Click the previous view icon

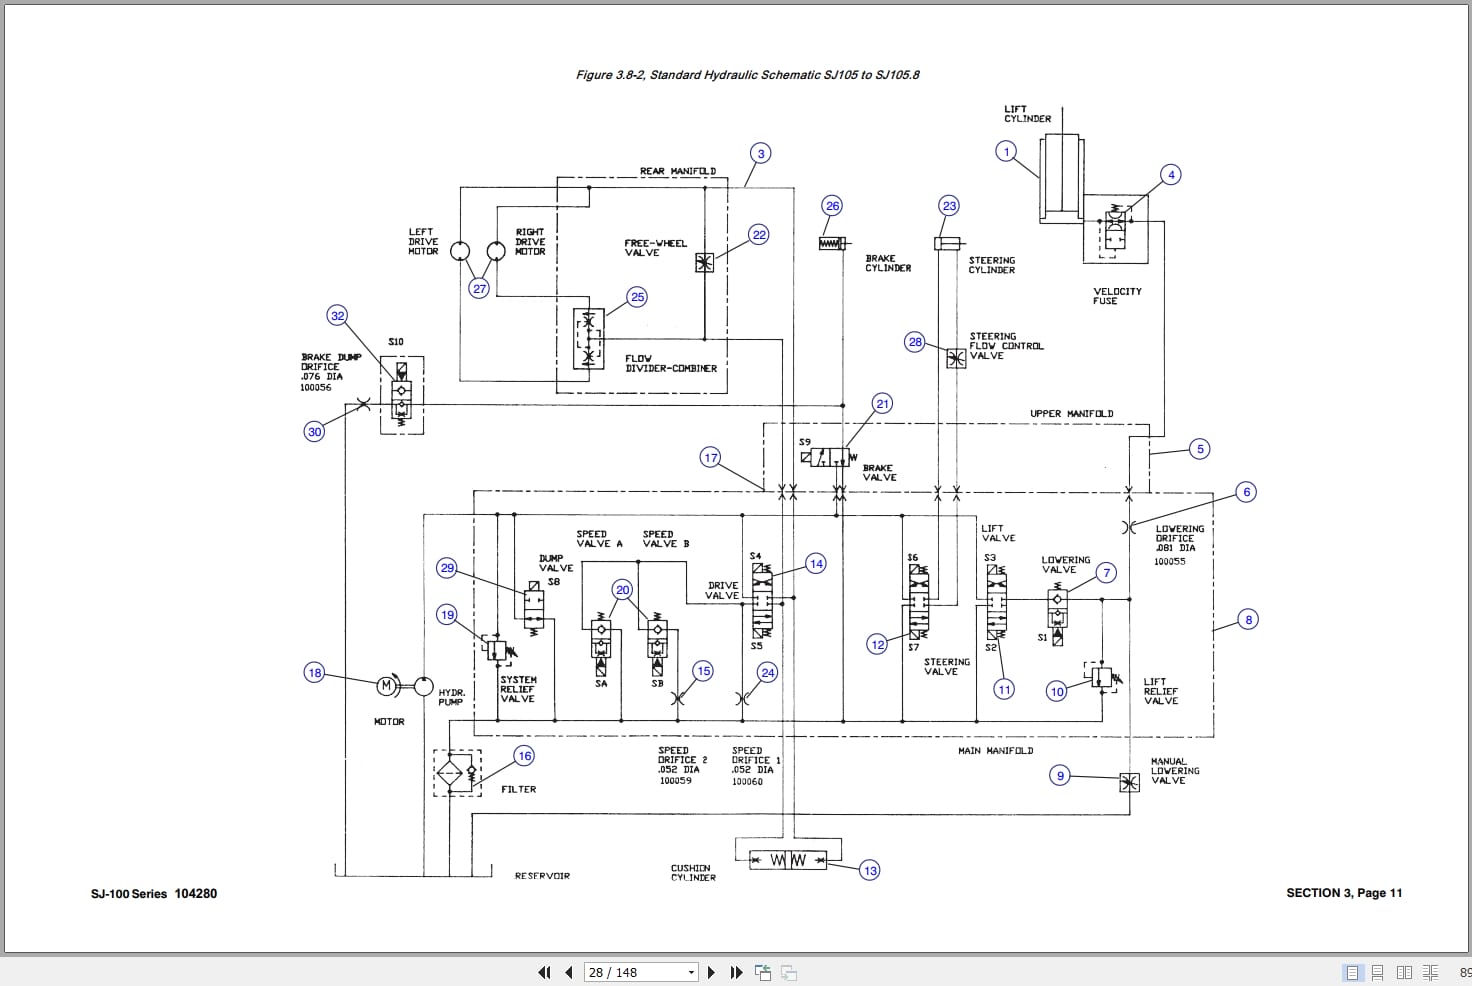pyautogui.click(x=761, y=972)
